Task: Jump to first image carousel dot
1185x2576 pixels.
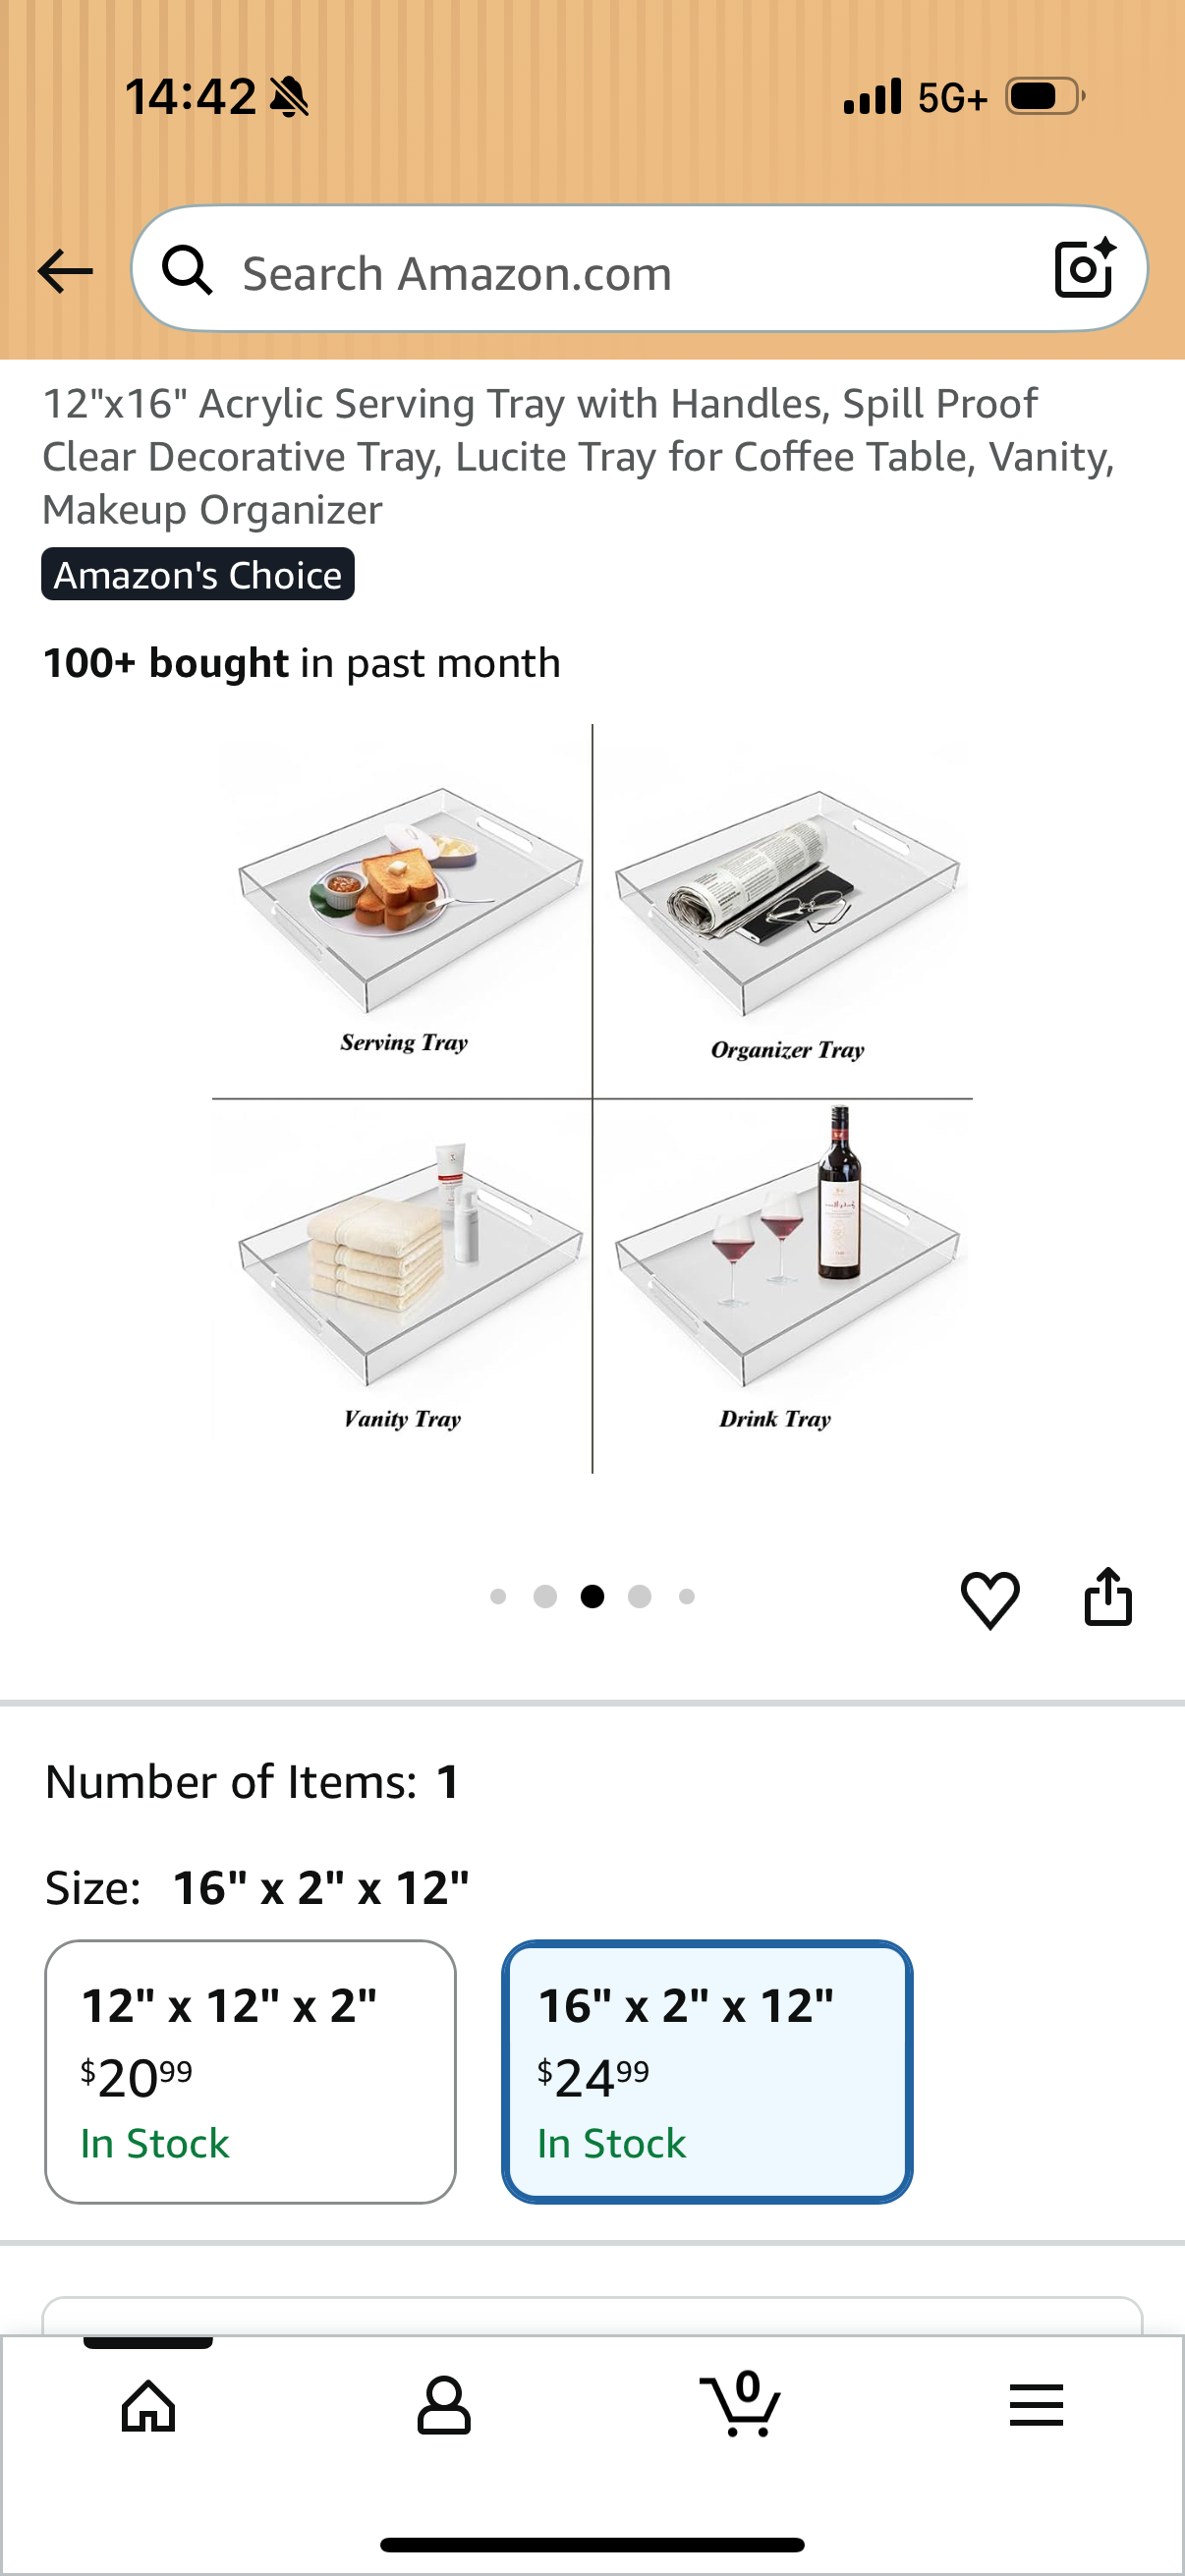Action: pyautogui.click(x=498, y=1597)
